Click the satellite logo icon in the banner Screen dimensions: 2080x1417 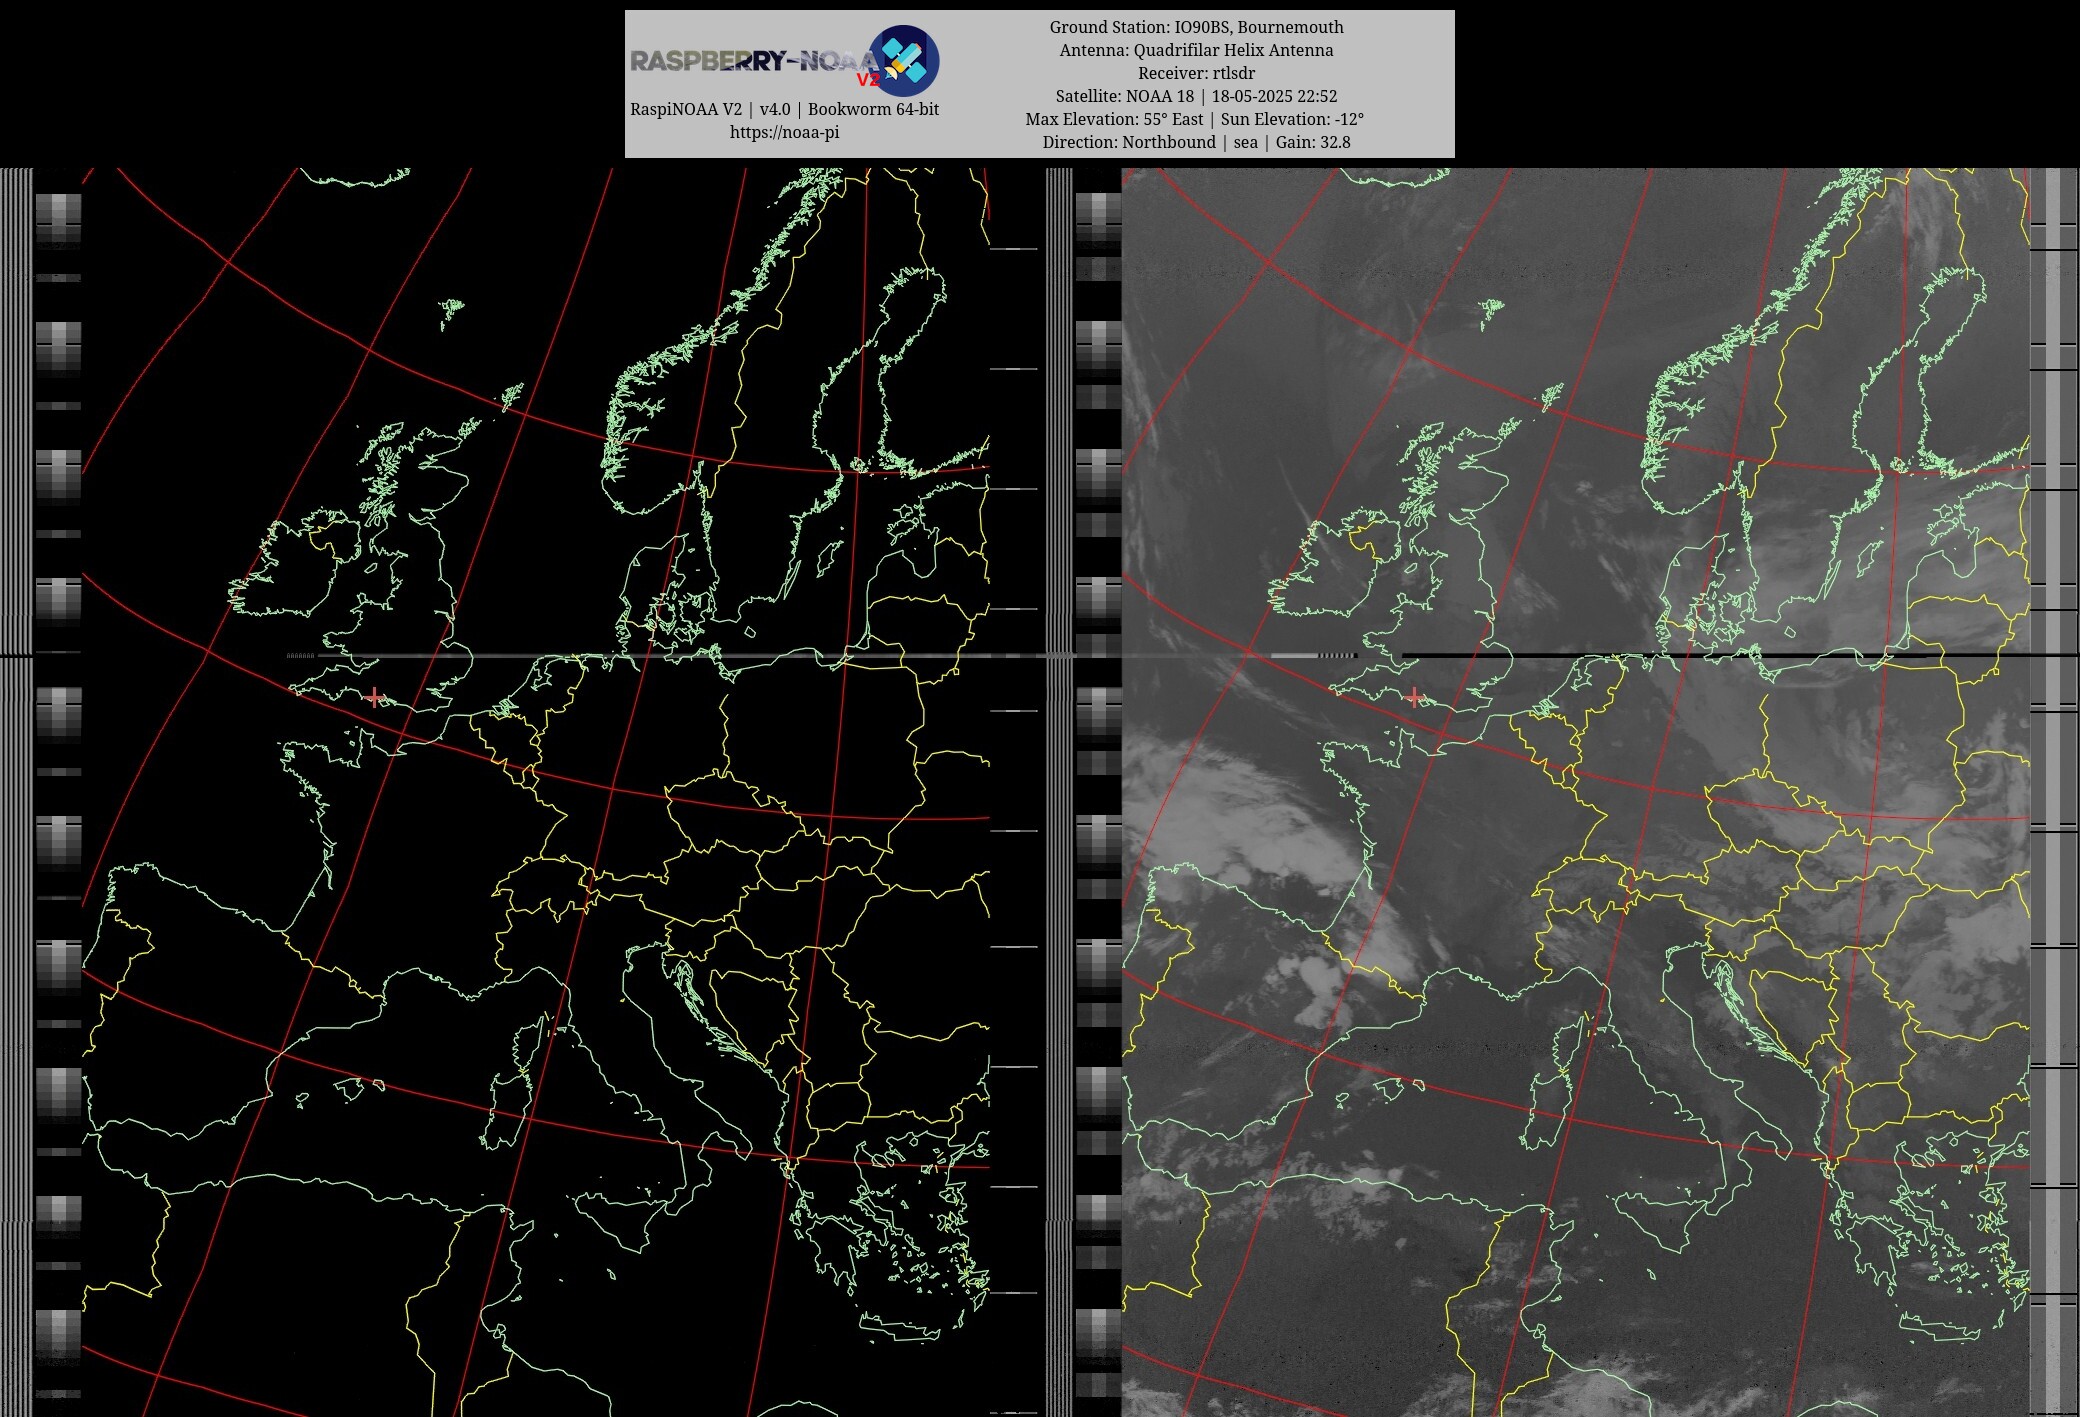[x=903, y=61]
